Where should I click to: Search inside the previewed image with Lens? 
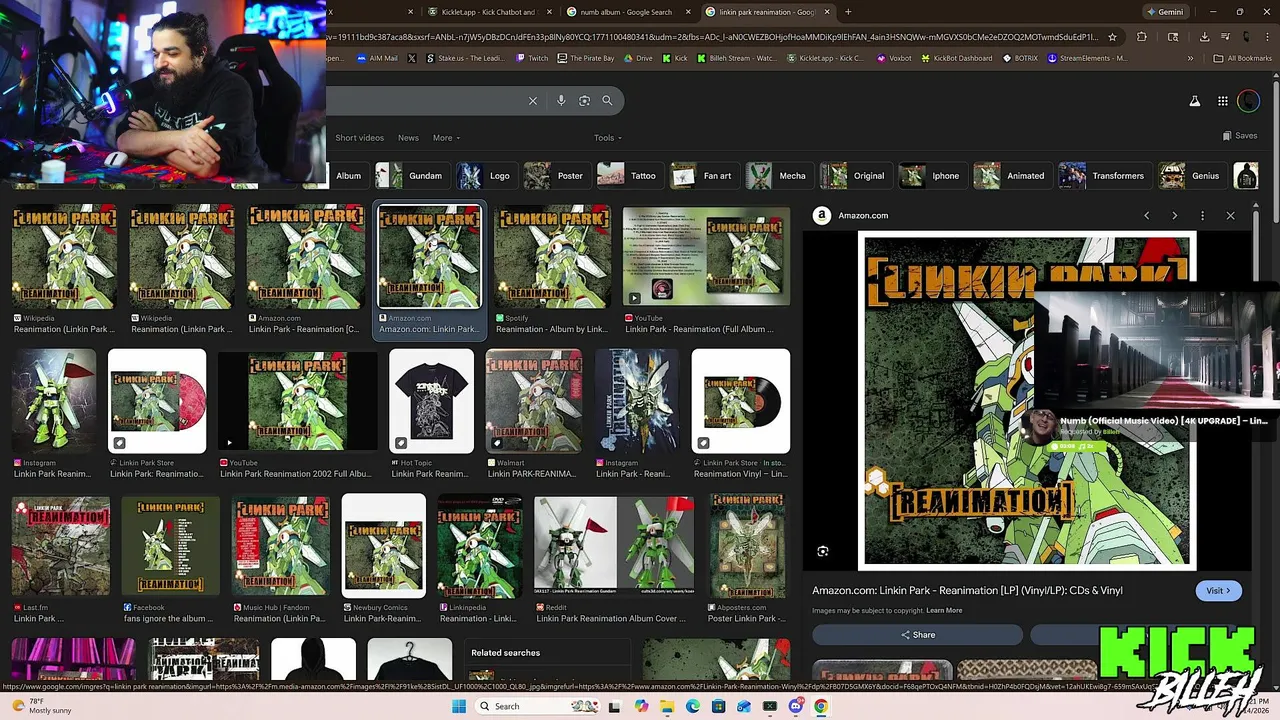click(x=822, y=551)
